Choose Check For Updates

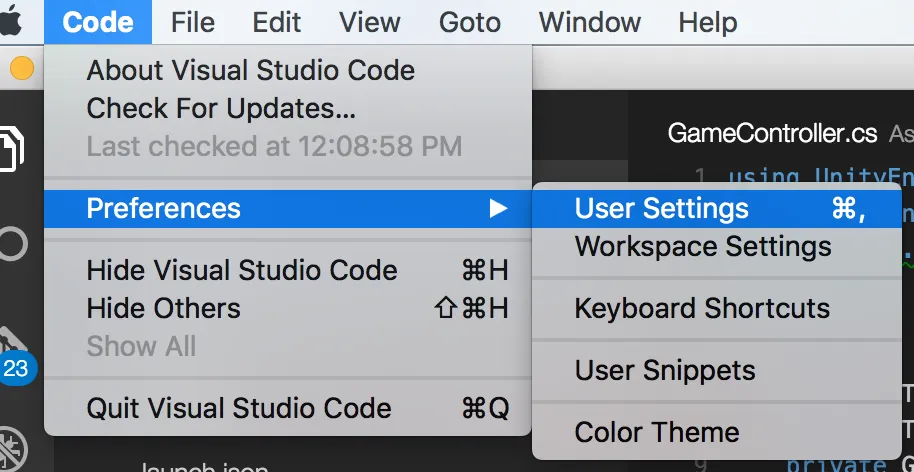[x=221, y=108]
